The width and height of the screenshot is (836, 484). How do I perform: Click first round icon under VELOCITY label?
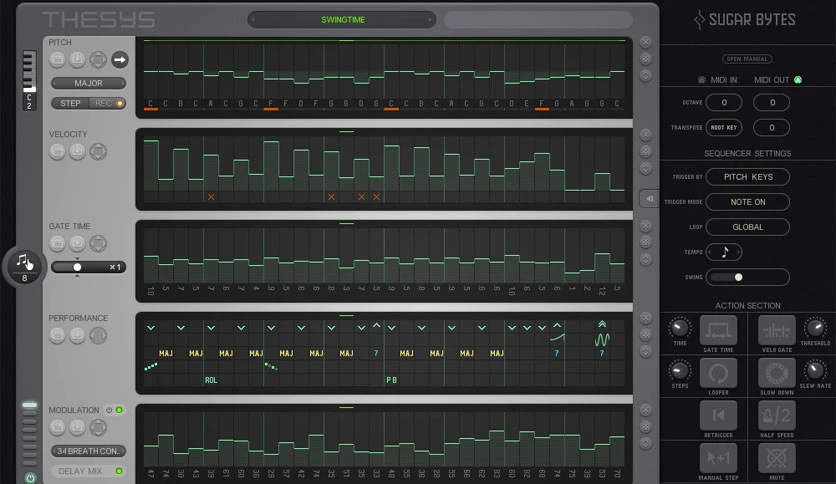click(57, 151)
